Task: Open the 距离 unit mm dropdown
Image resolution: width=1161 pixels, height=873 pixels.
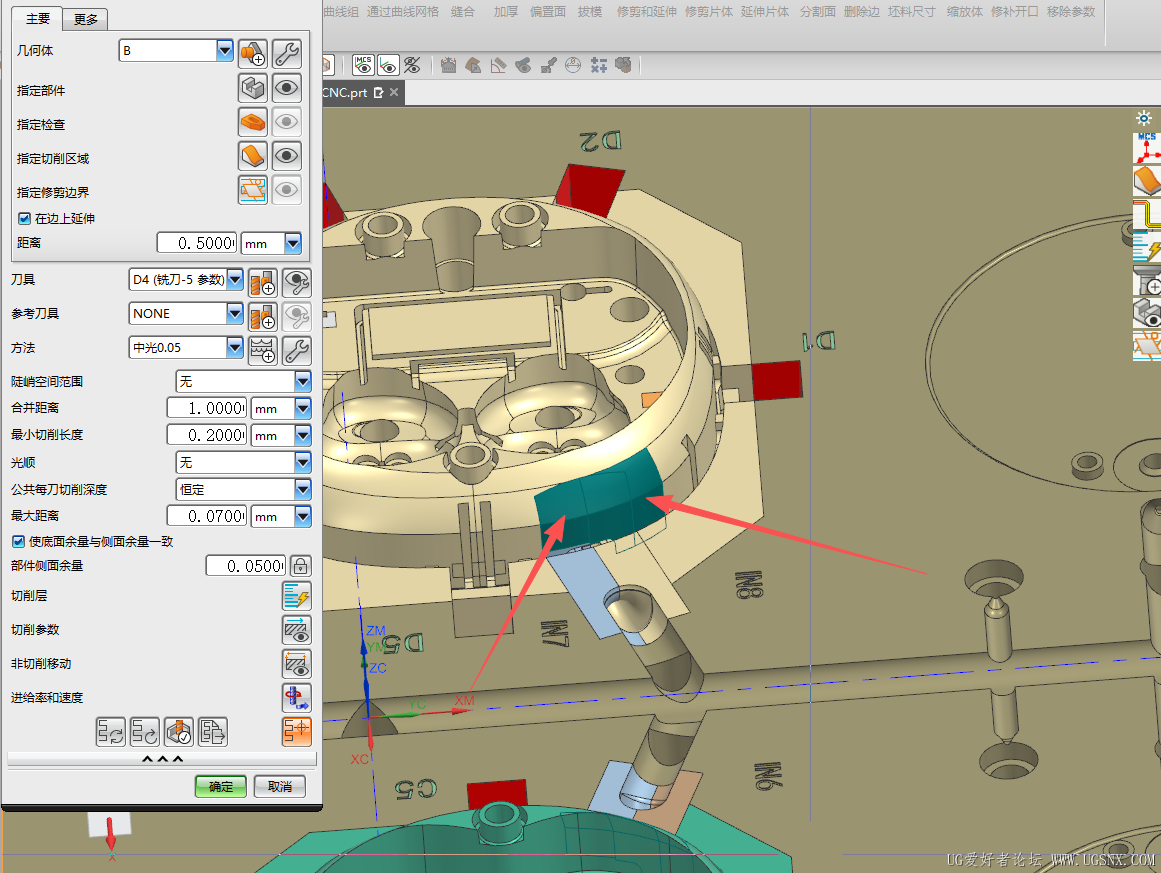Action: [x=293, y=244]
